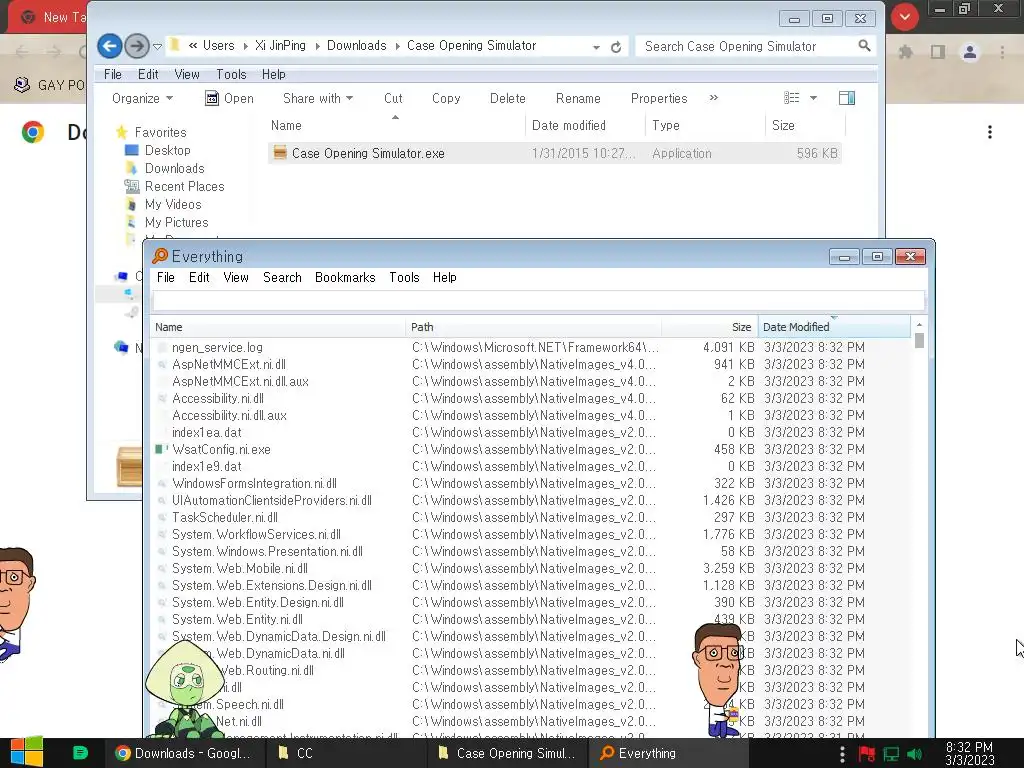Switch to Downloads - Google Chrome taskbar item
The width and height of the screenshot is (1024, 768).
click(184, 753)
